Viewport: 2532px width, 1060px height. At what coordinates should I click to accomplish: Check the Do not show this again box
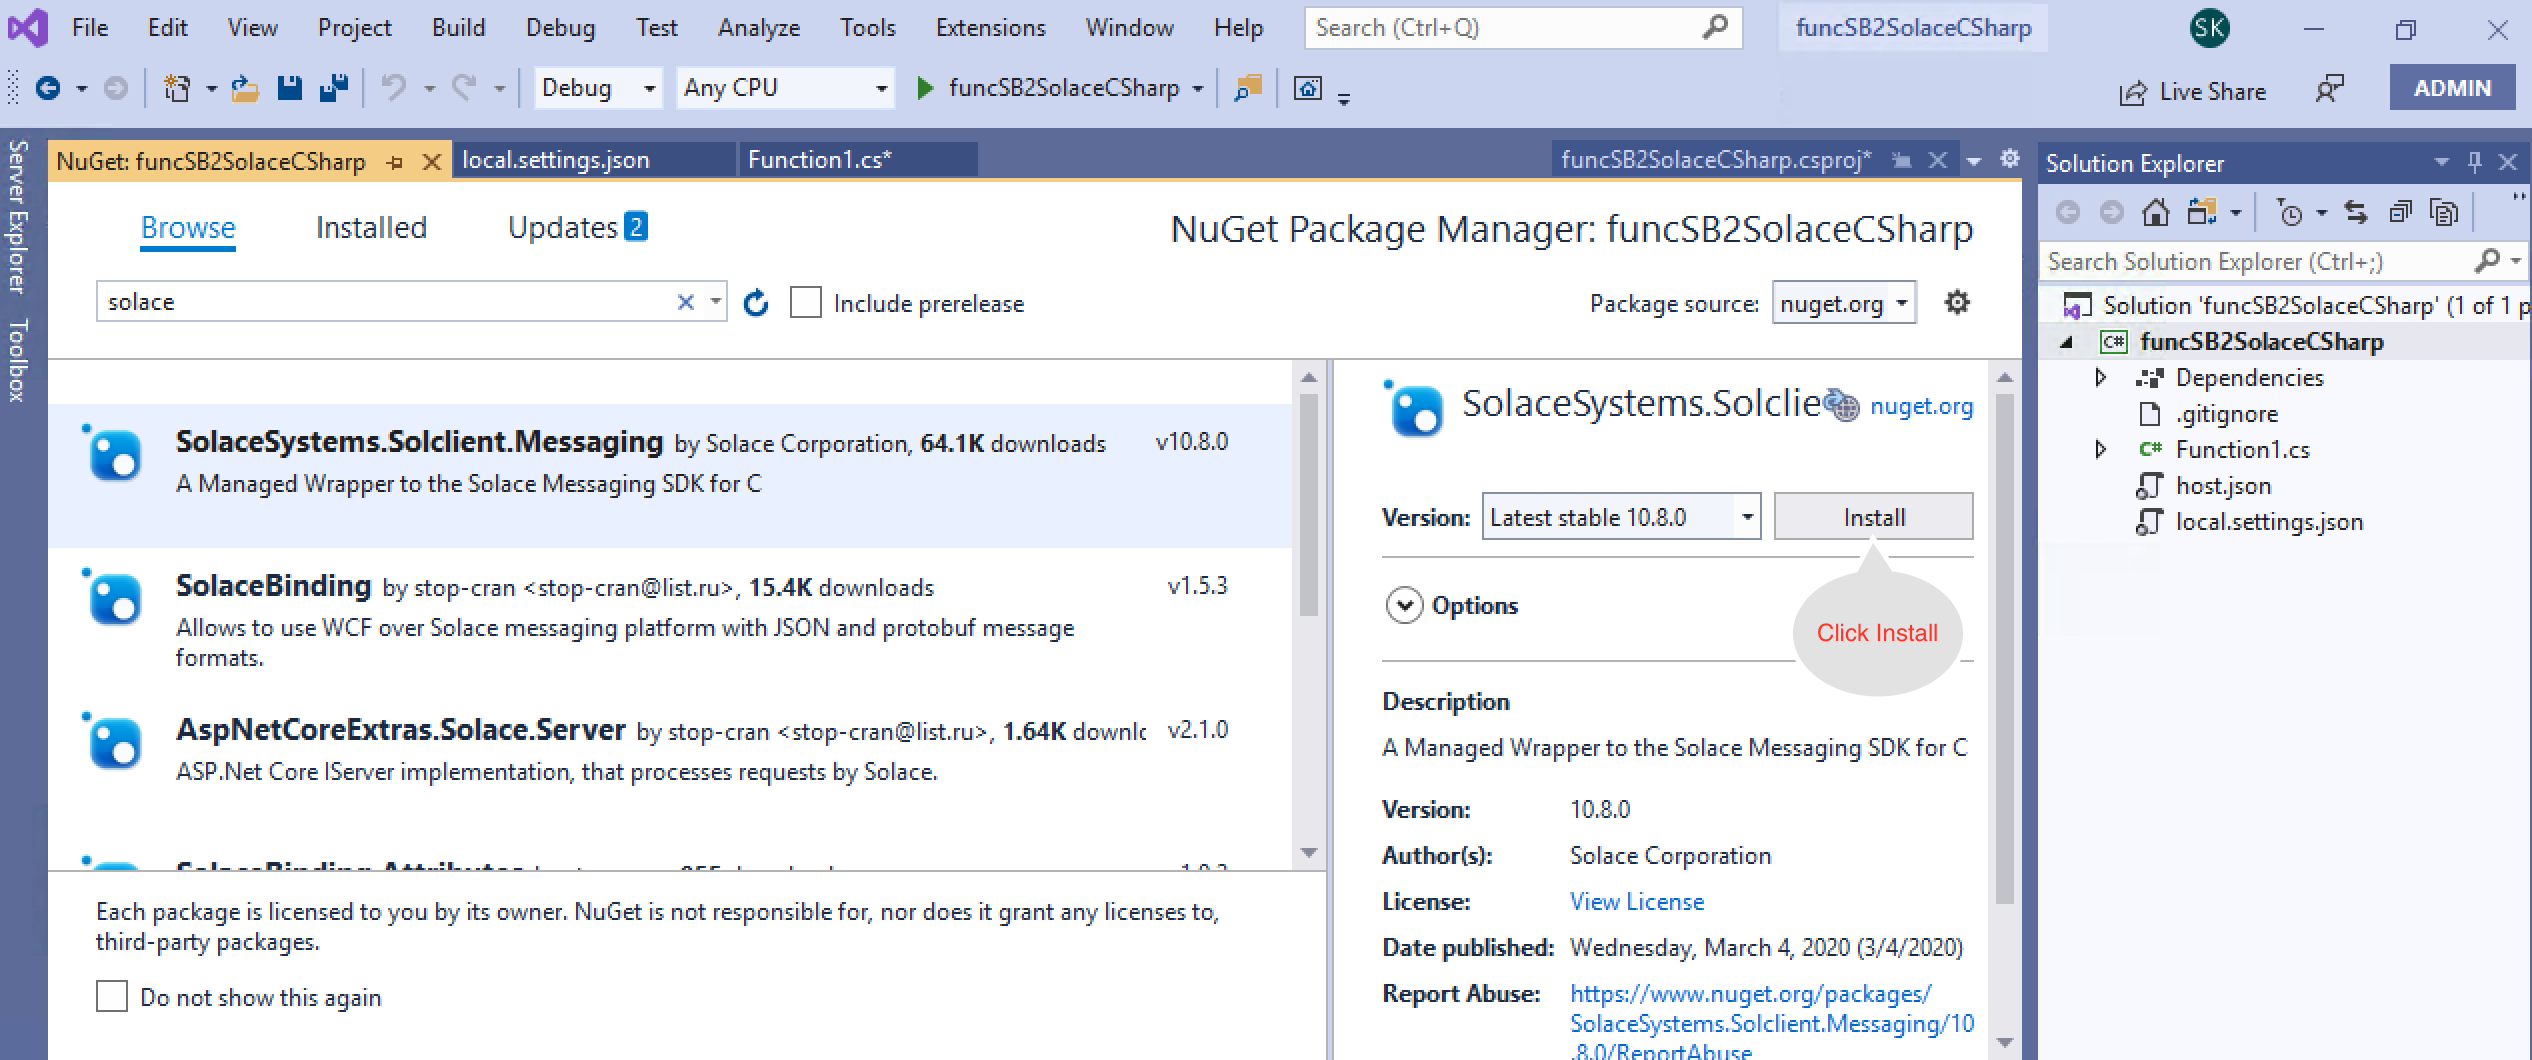click(112, 997)
